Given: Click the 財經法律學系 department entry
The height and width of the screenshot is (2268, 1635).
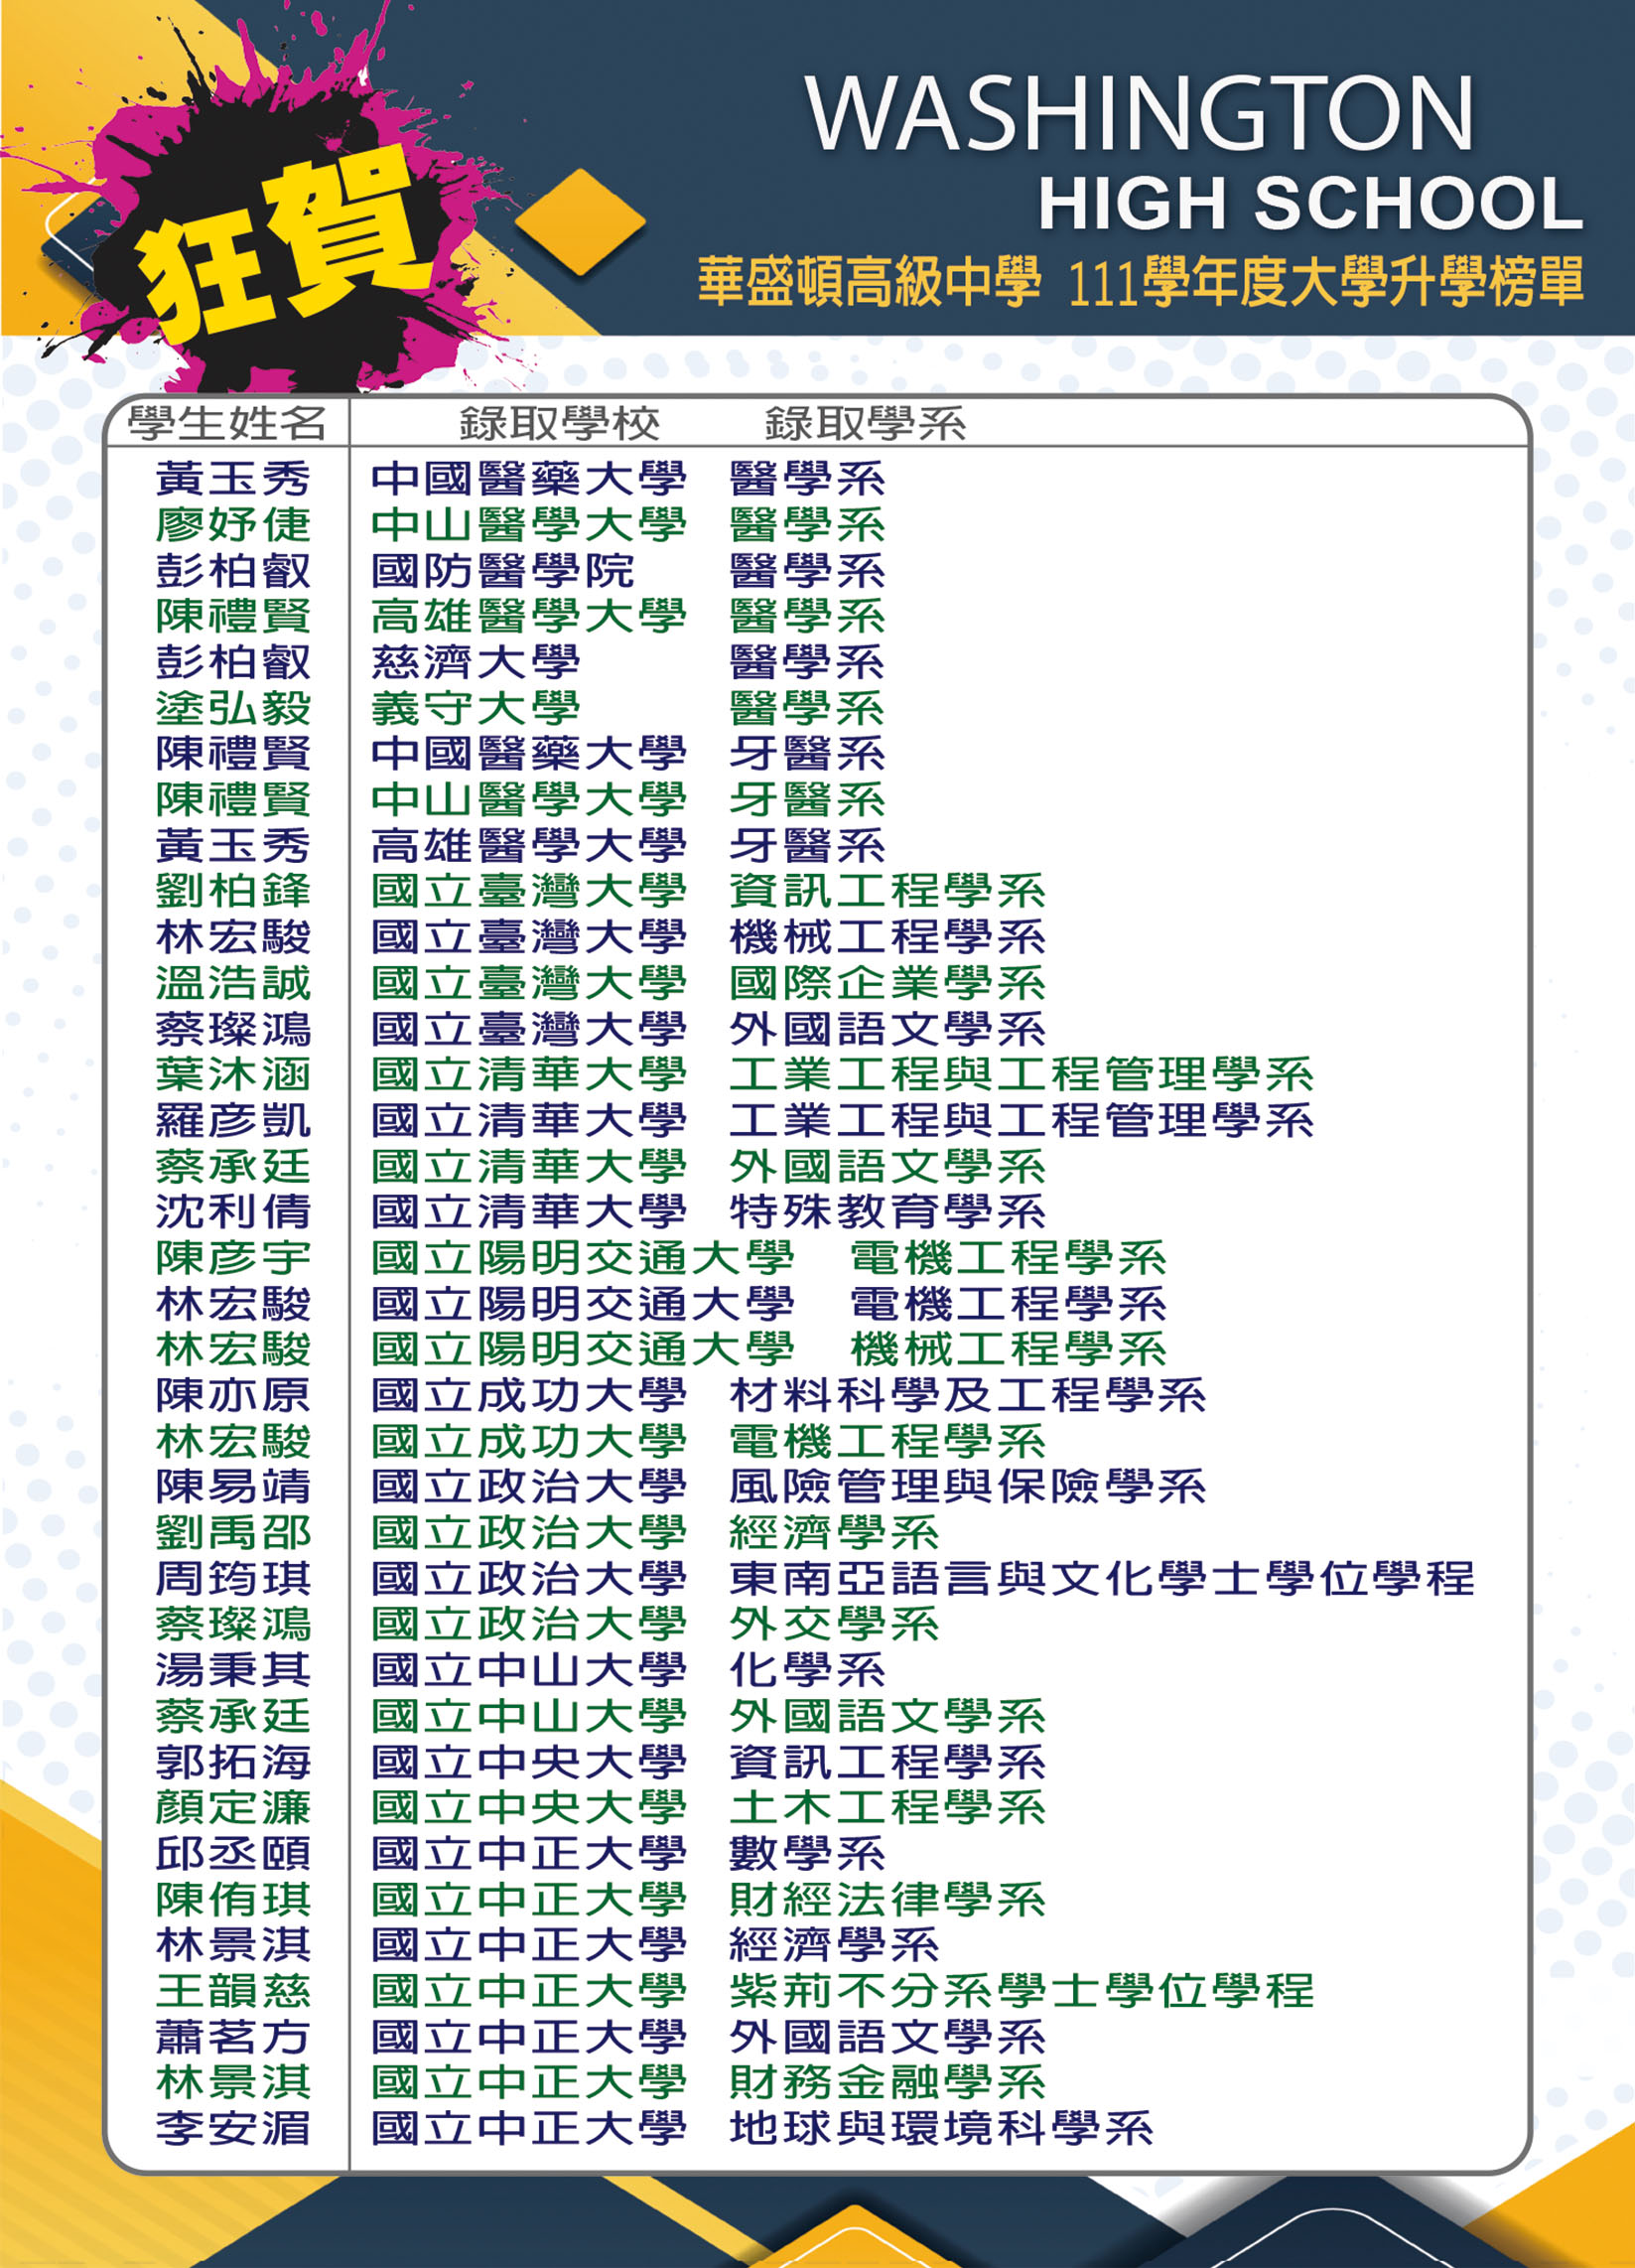Looking at the screenshot, I should (x=888, y=1899).
